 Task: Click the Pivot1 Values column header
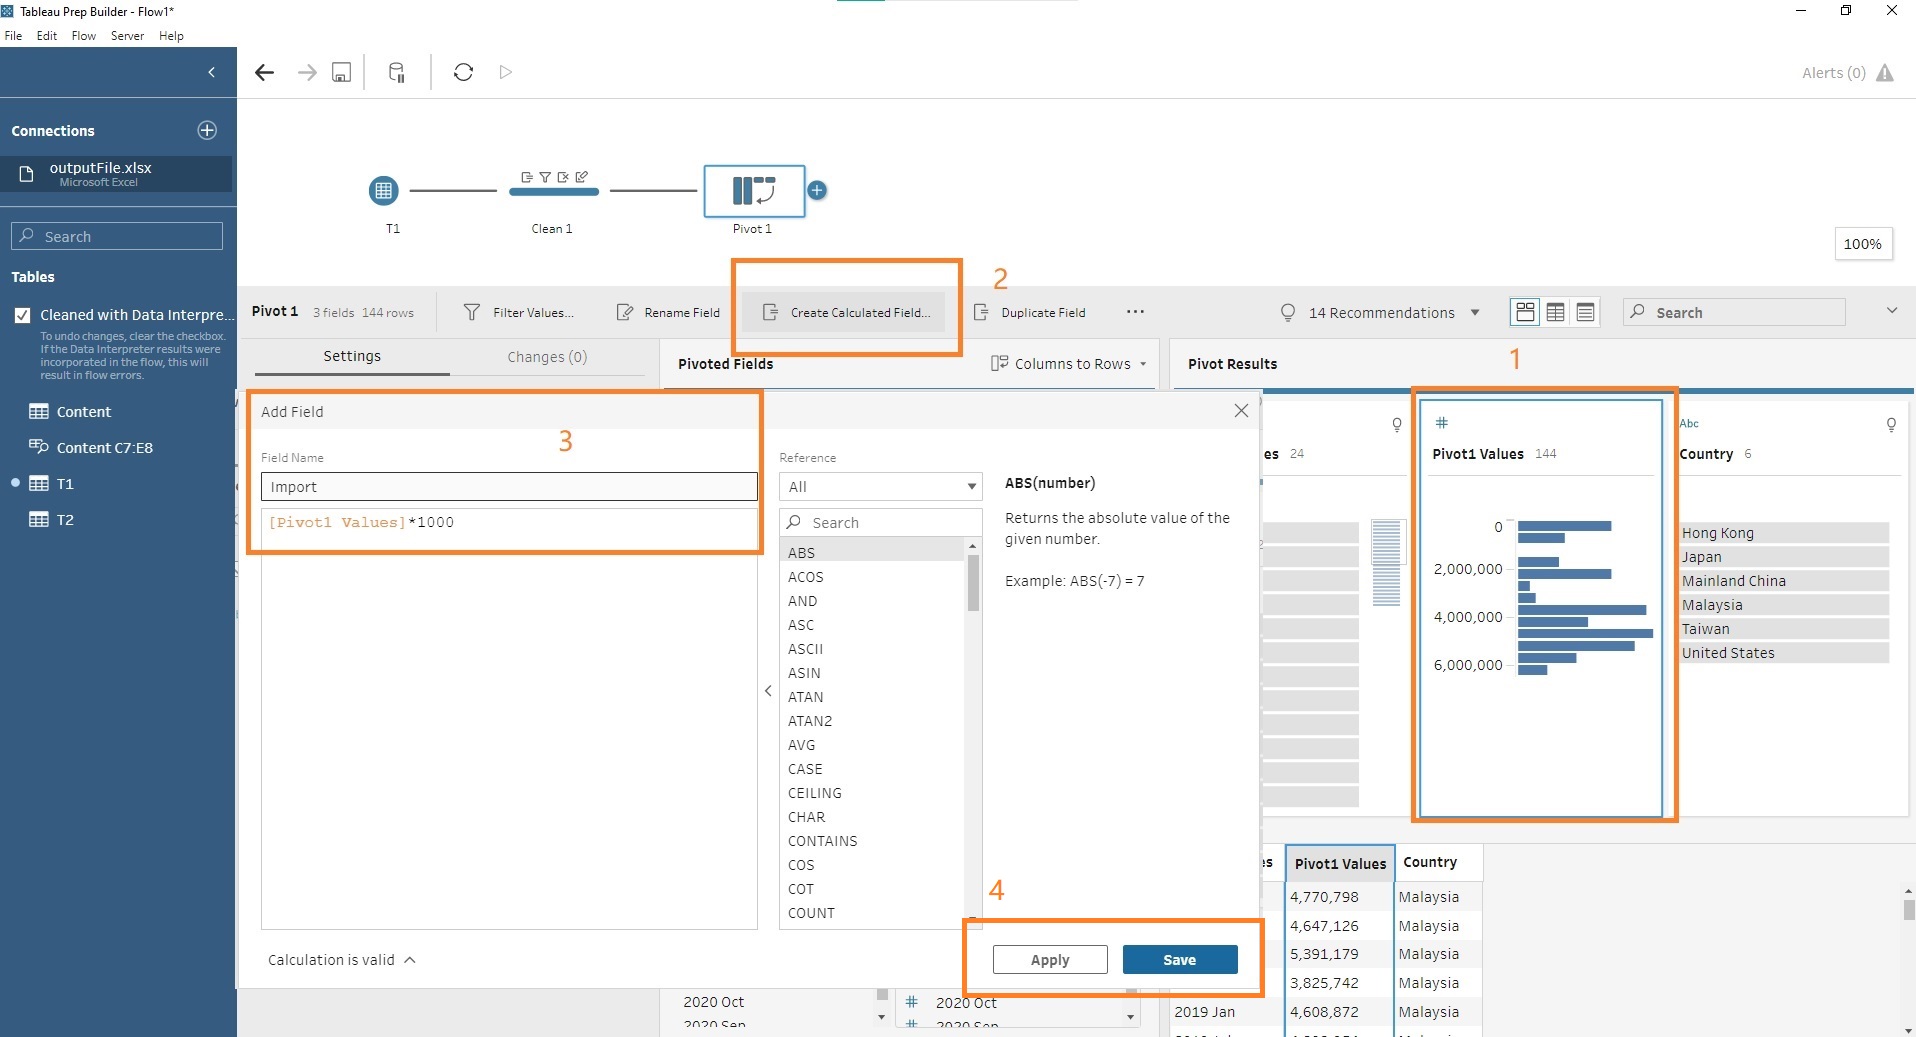[1340, 863]
